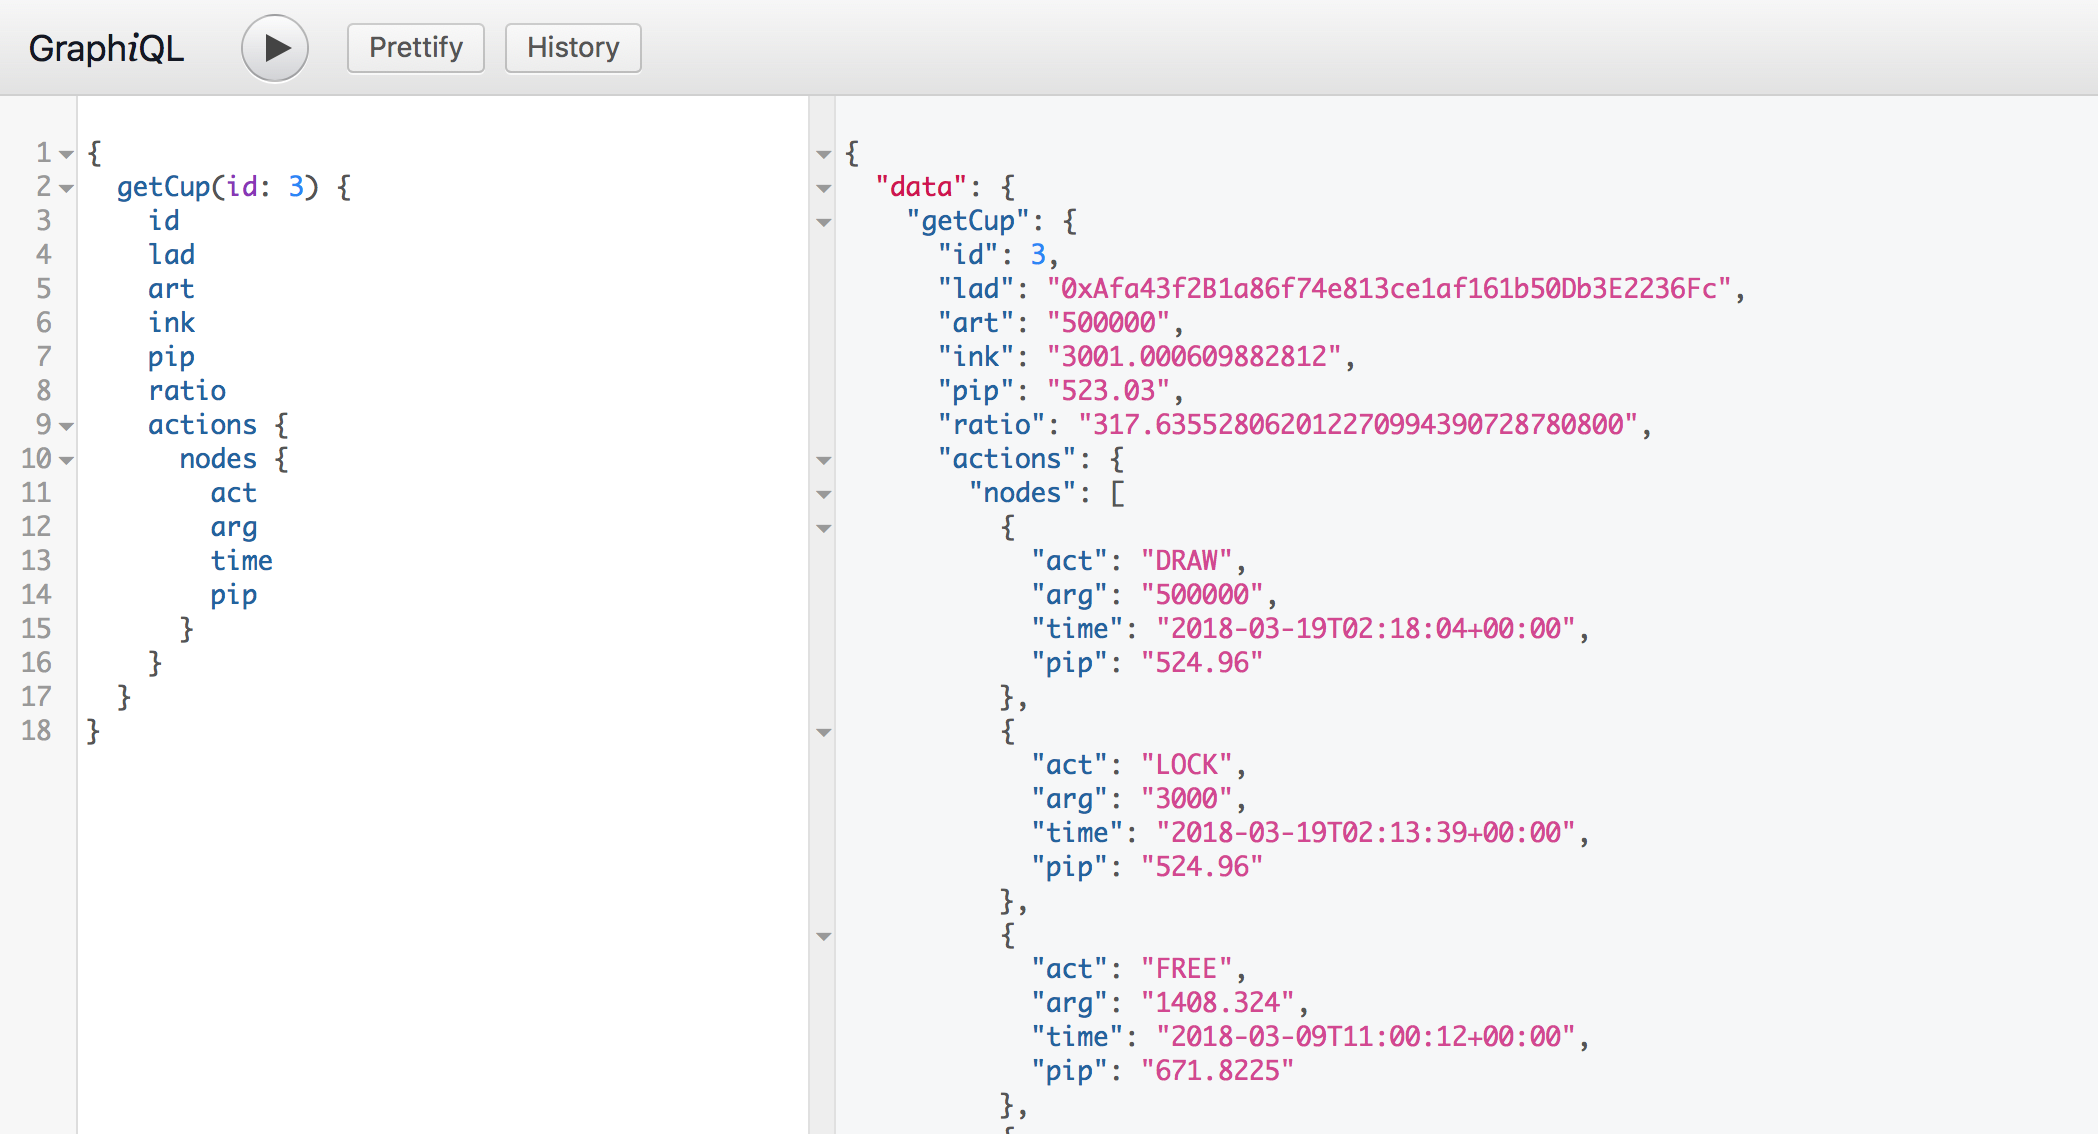Fold the nodes block at line 10
This screenshot has height=1134, width=2098.
click(66, 460)
